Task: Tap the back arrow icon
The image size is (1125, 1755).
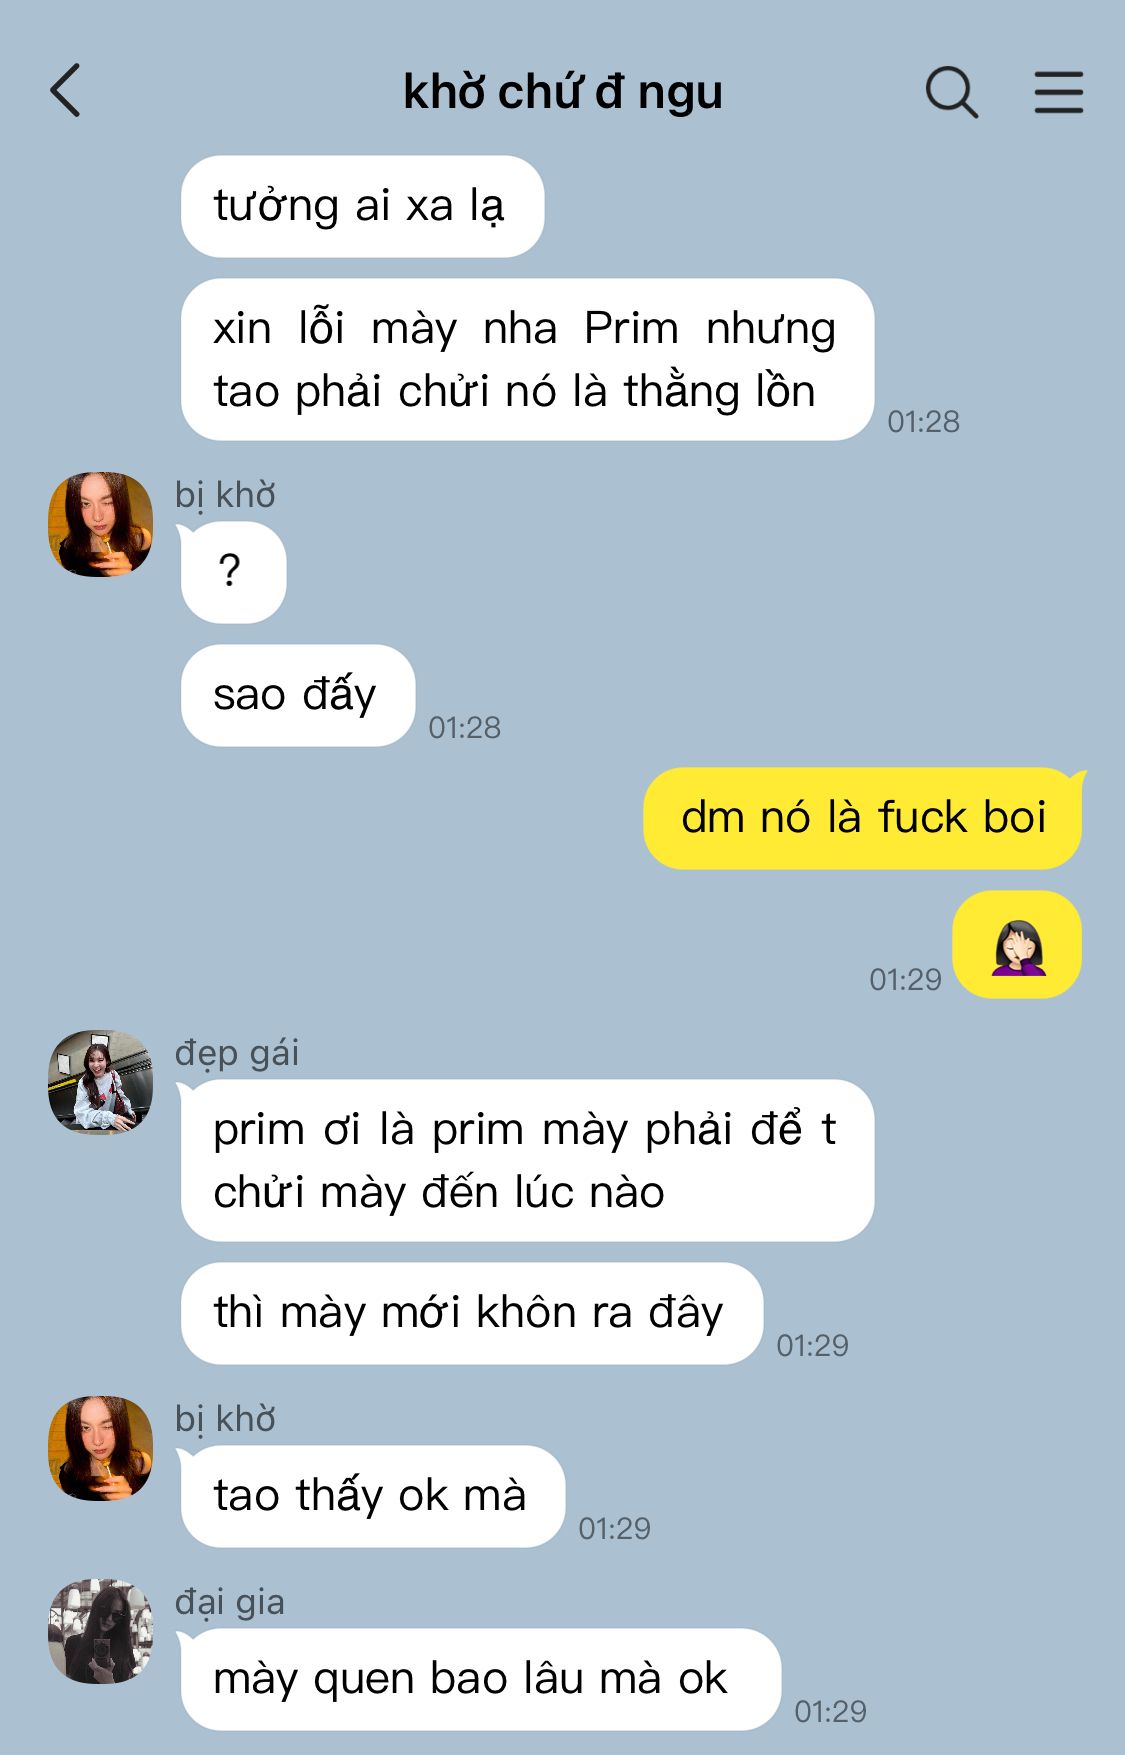Action: (x=65, y=91)
